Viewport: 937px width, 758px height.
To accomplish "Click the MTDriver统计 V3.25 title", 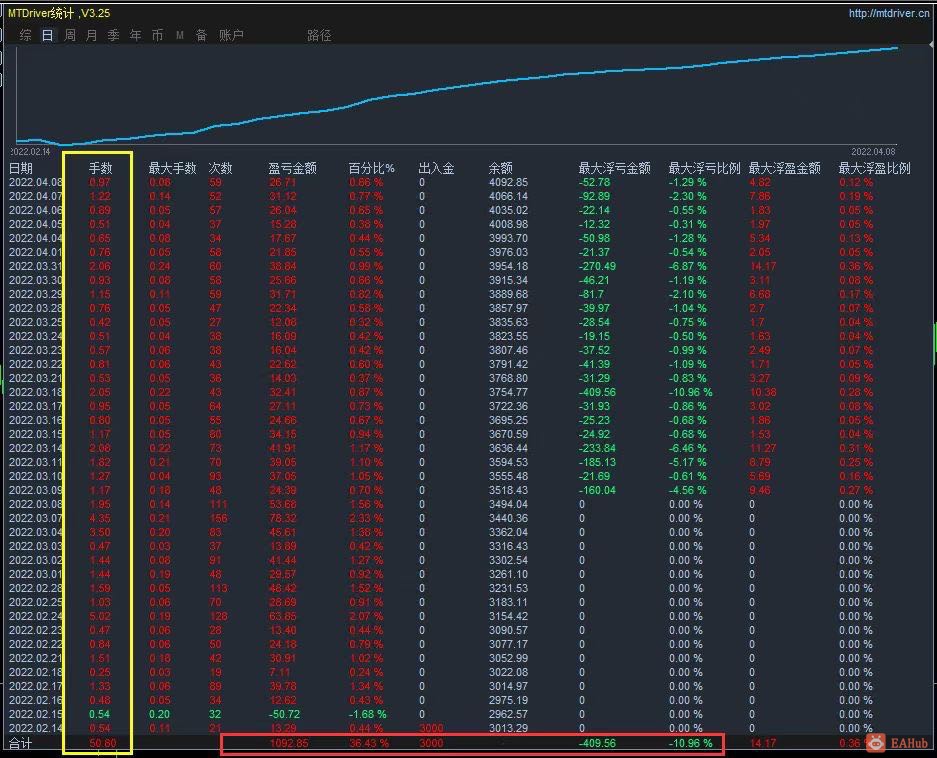I will [x=59, y=13].
